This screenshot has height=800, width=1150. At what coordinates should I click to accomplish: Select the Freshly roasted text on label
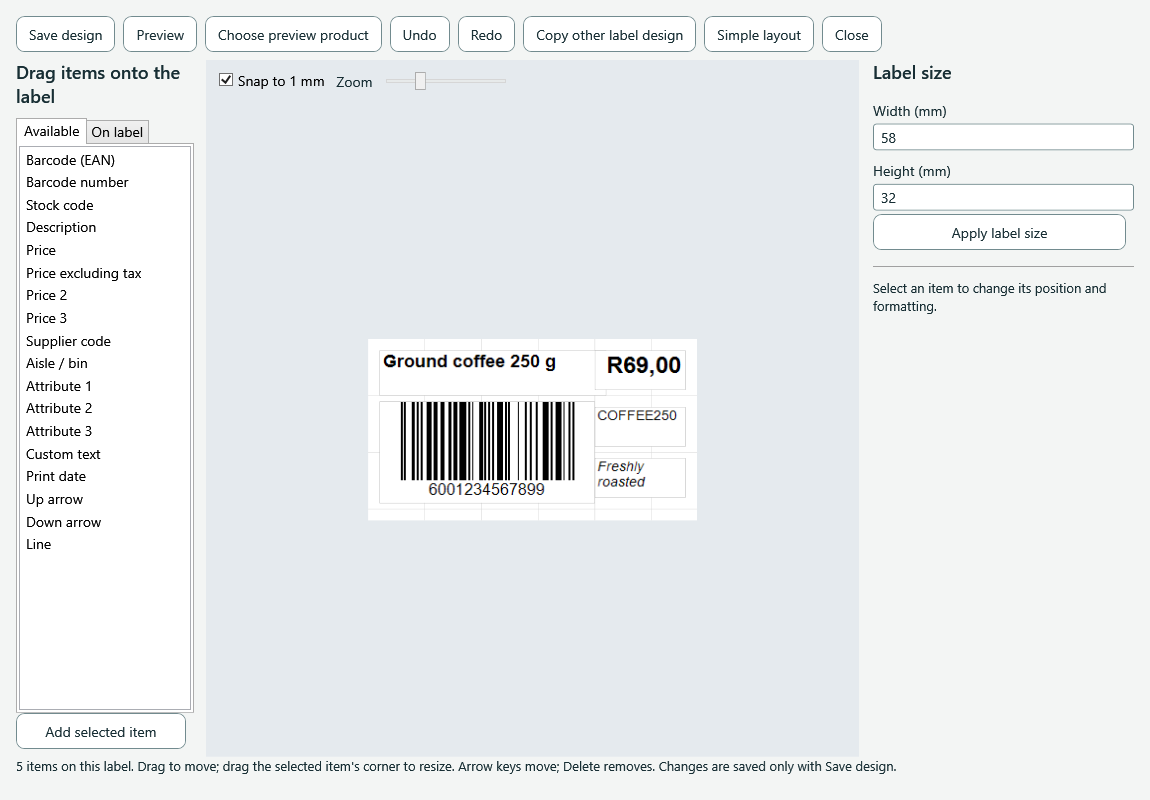(x=640, y=477)
